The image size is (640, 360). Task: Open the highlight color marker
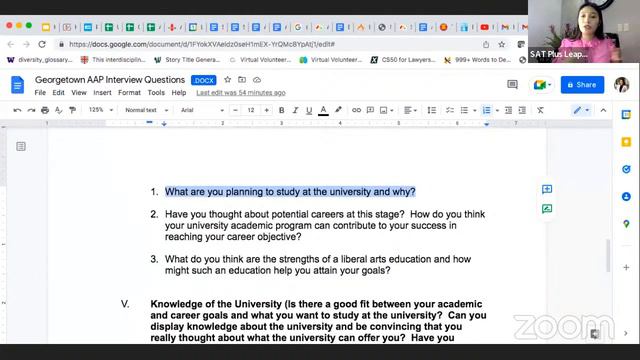pyautogui.click(x=338, y=110)
